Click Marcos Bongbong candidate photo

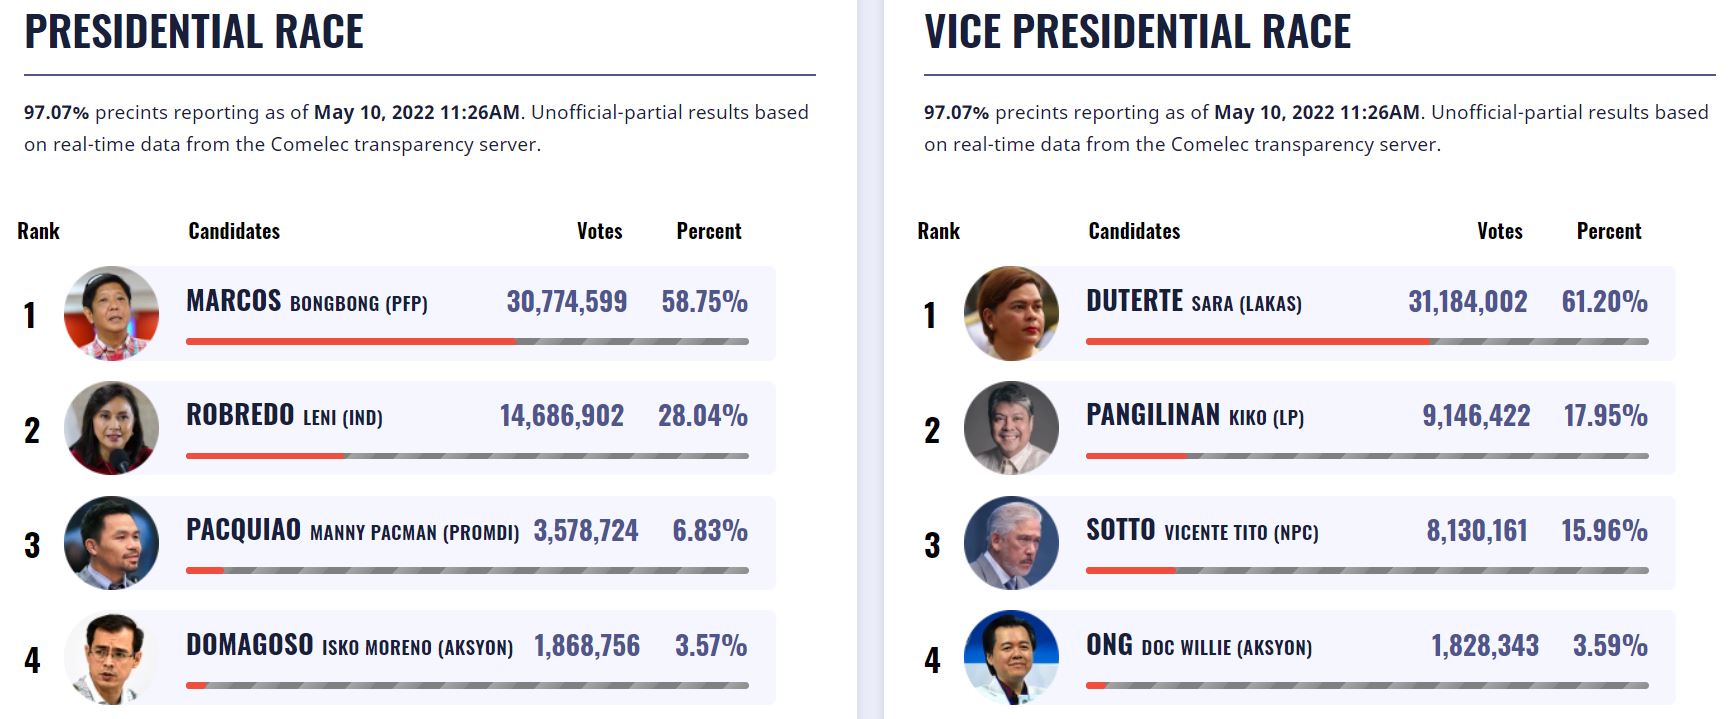tap(111, 313)
